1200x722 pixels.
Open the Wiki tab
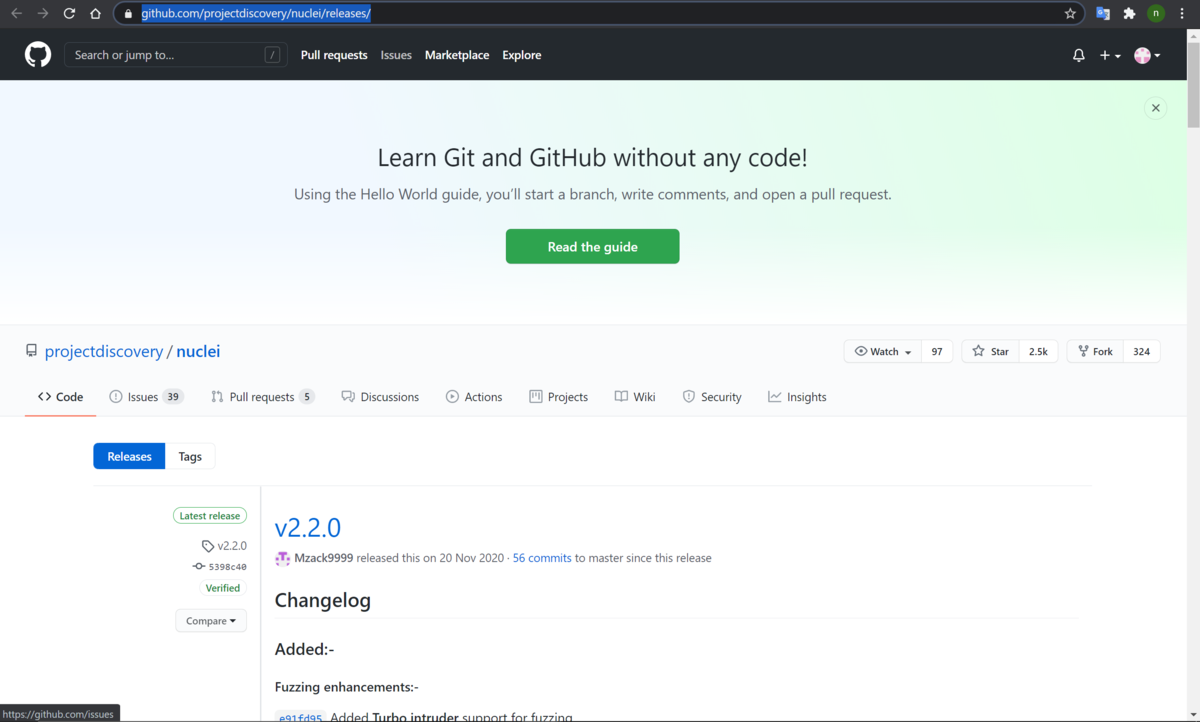point(635,397)
